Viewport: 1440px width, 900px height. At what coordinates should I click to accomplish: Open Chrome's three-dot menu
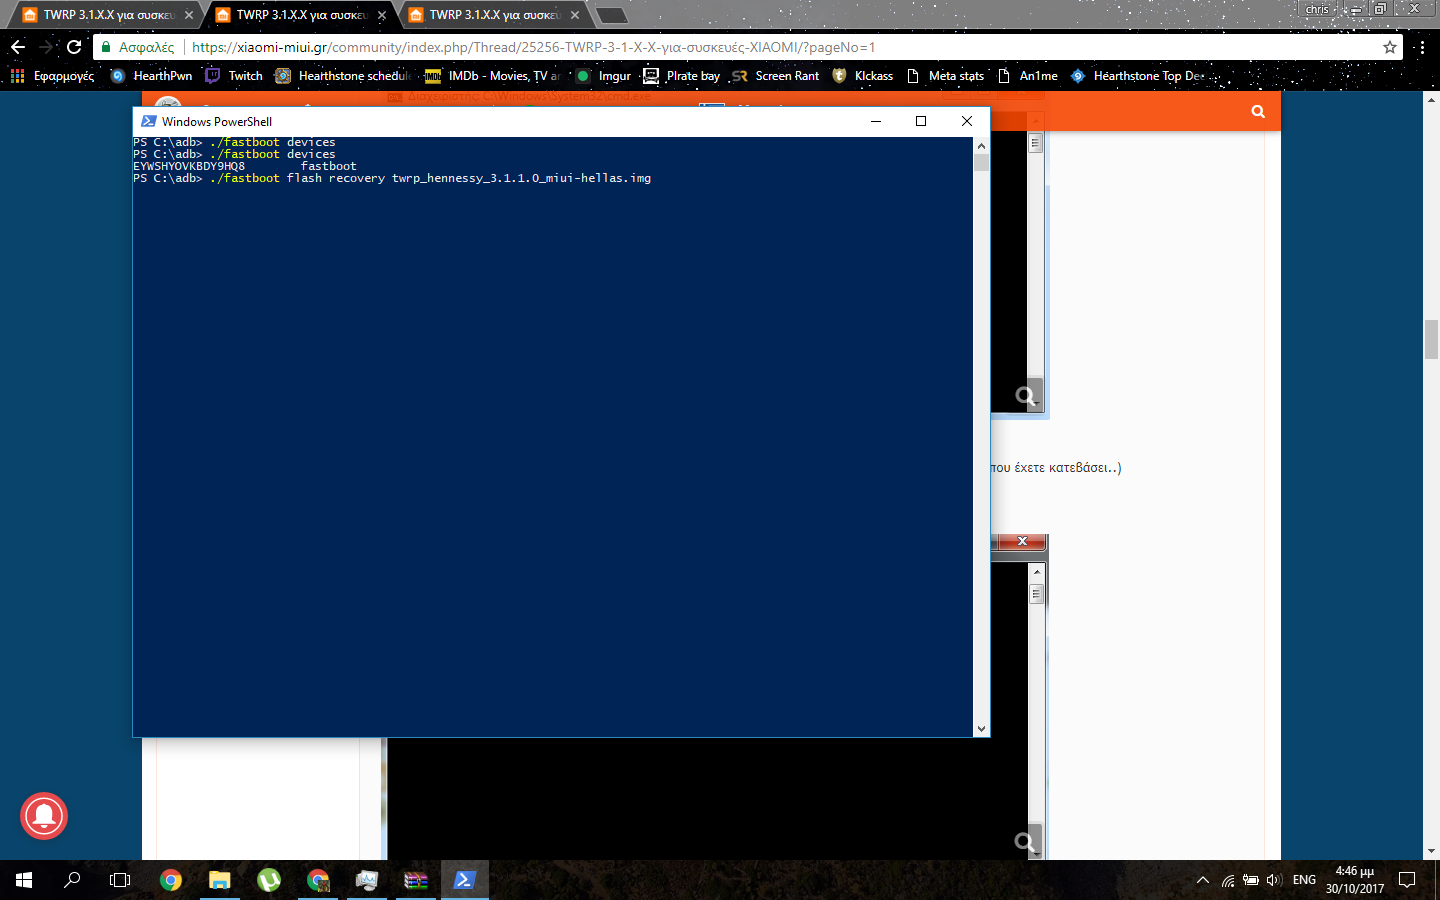click(x=1422, y=47)
